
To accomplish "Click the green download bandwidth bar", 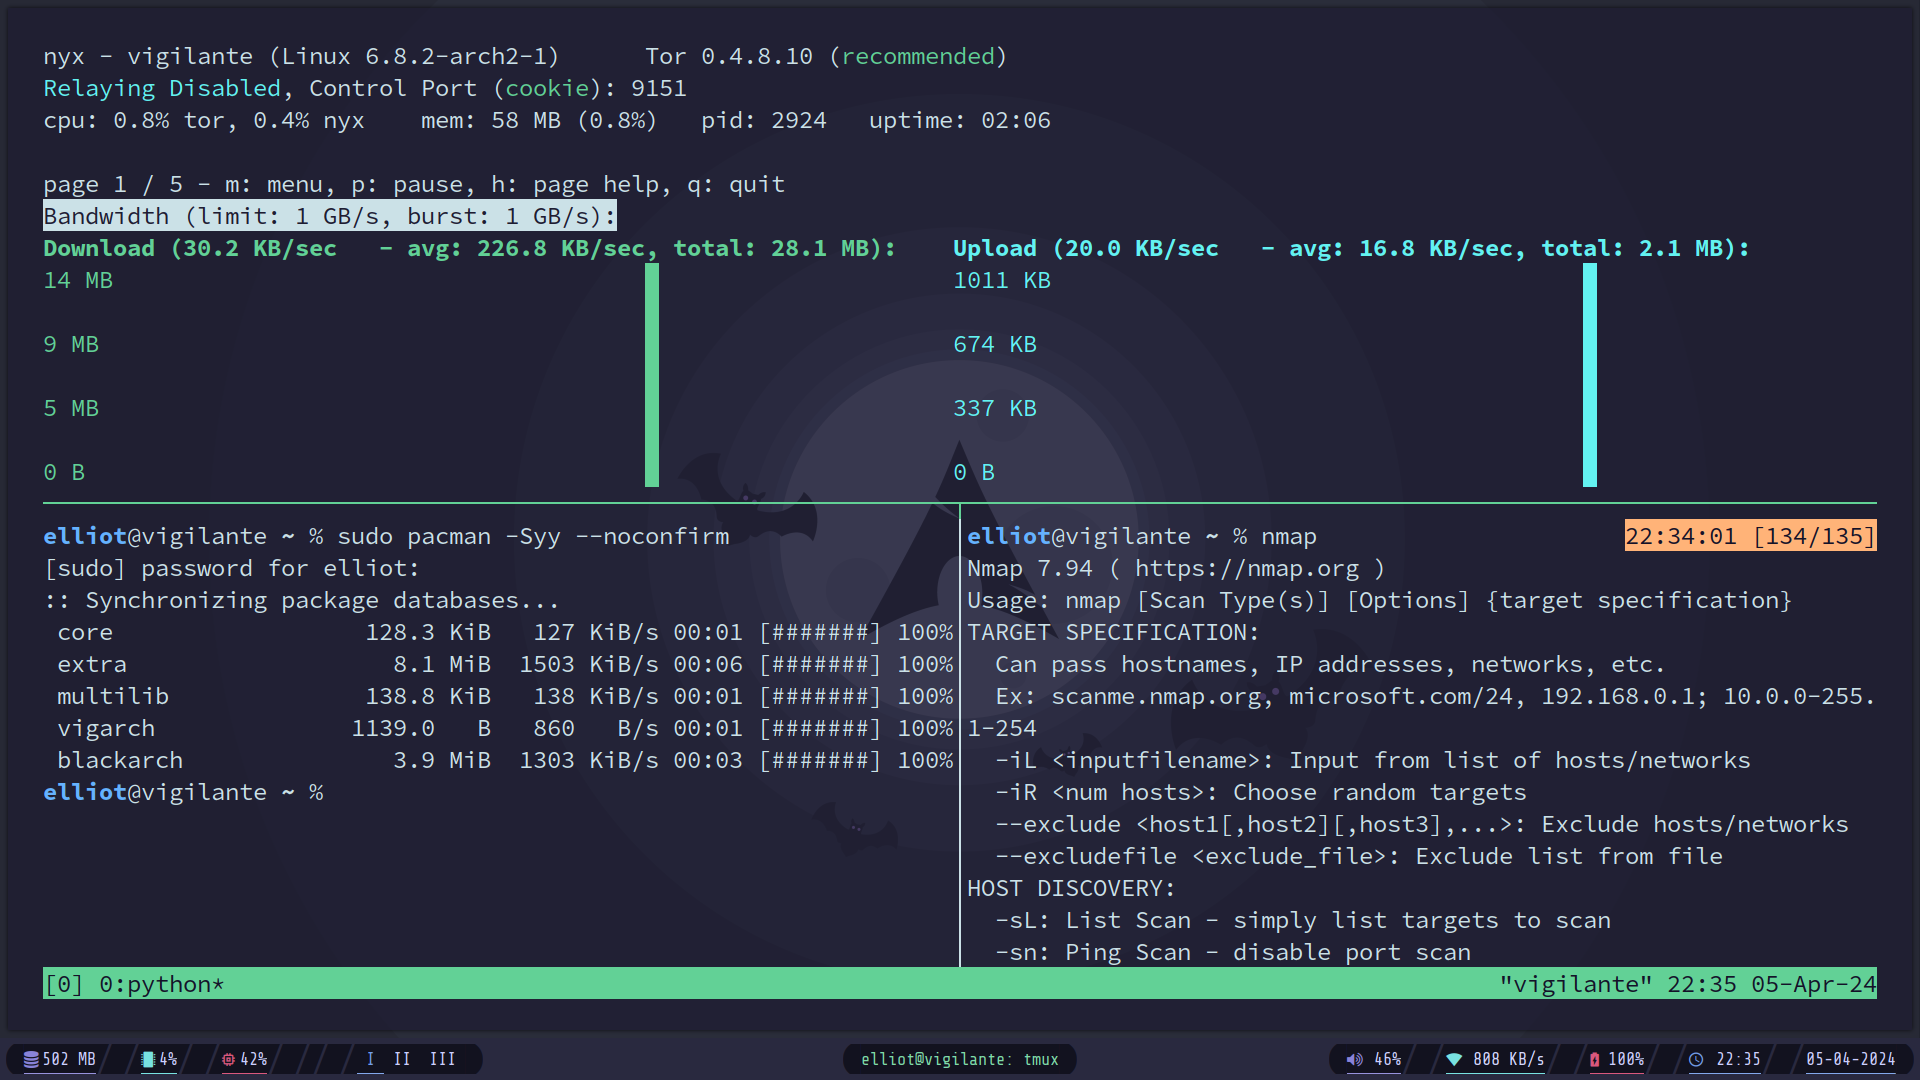I will [652, 375].
